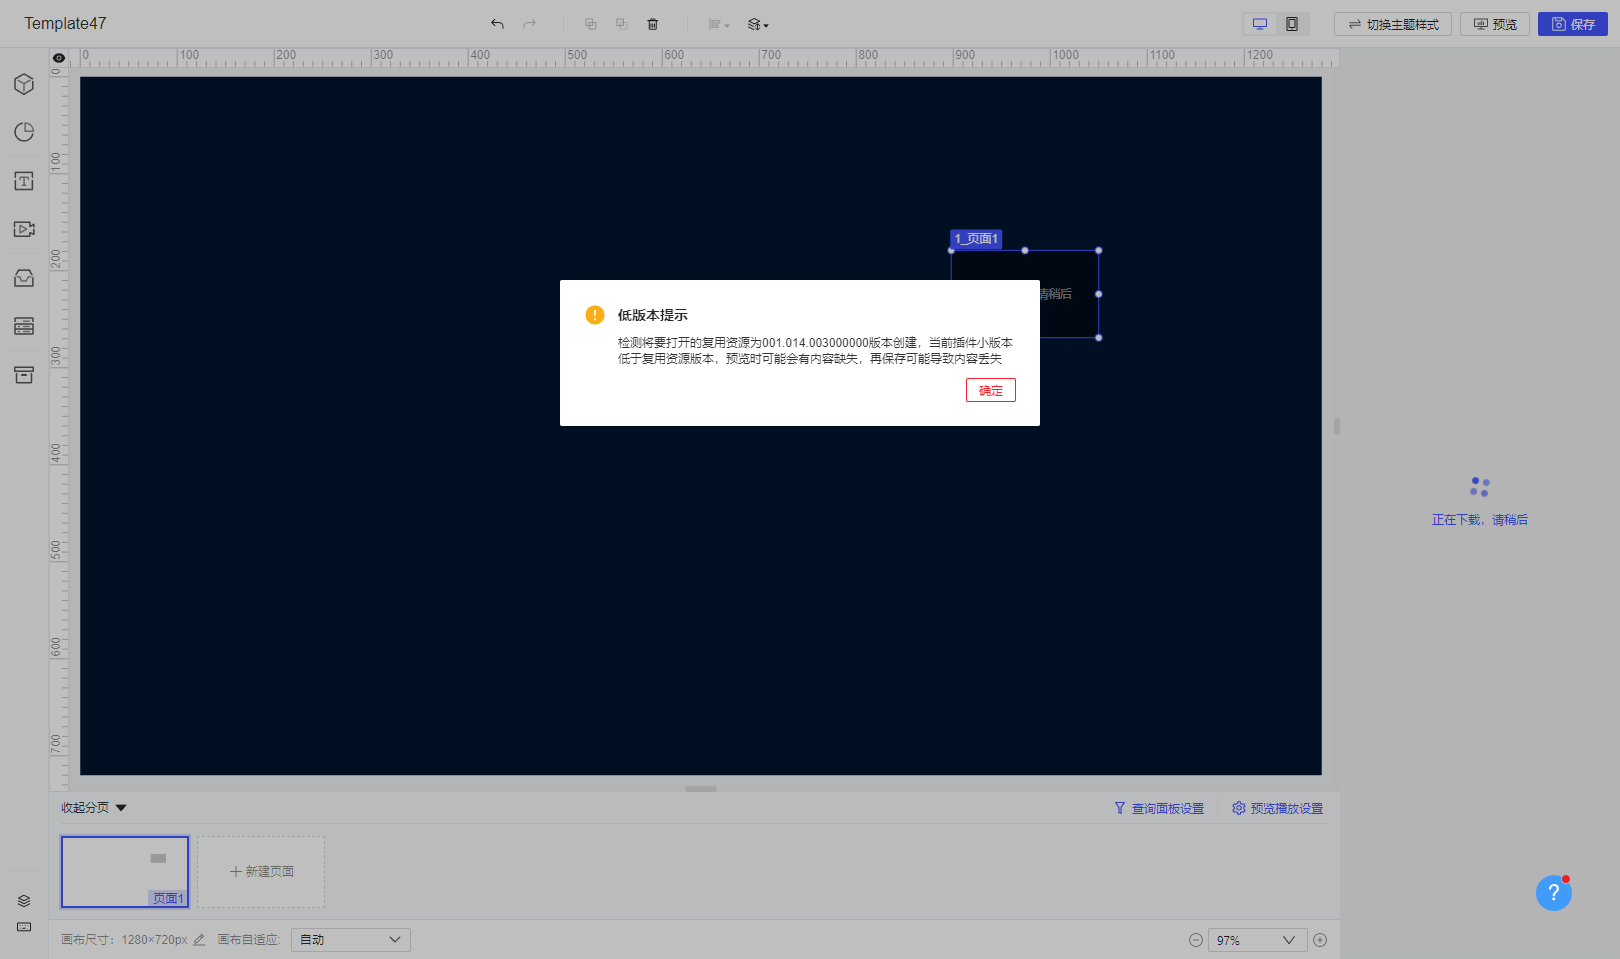This screenshot has width=1620, height=959.
Task: Open the 3D cube component panel
Action: [x=24, y=84]
